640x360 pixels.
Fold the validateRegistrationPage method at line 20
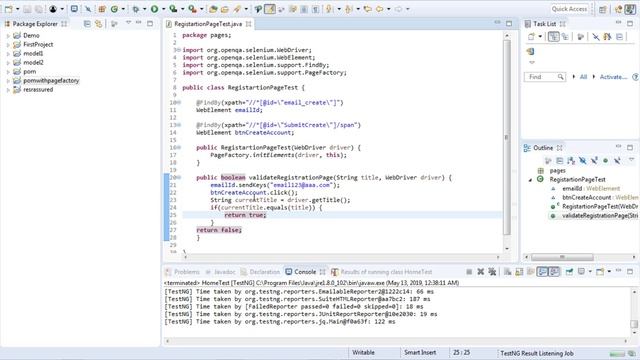pos(179,178)
